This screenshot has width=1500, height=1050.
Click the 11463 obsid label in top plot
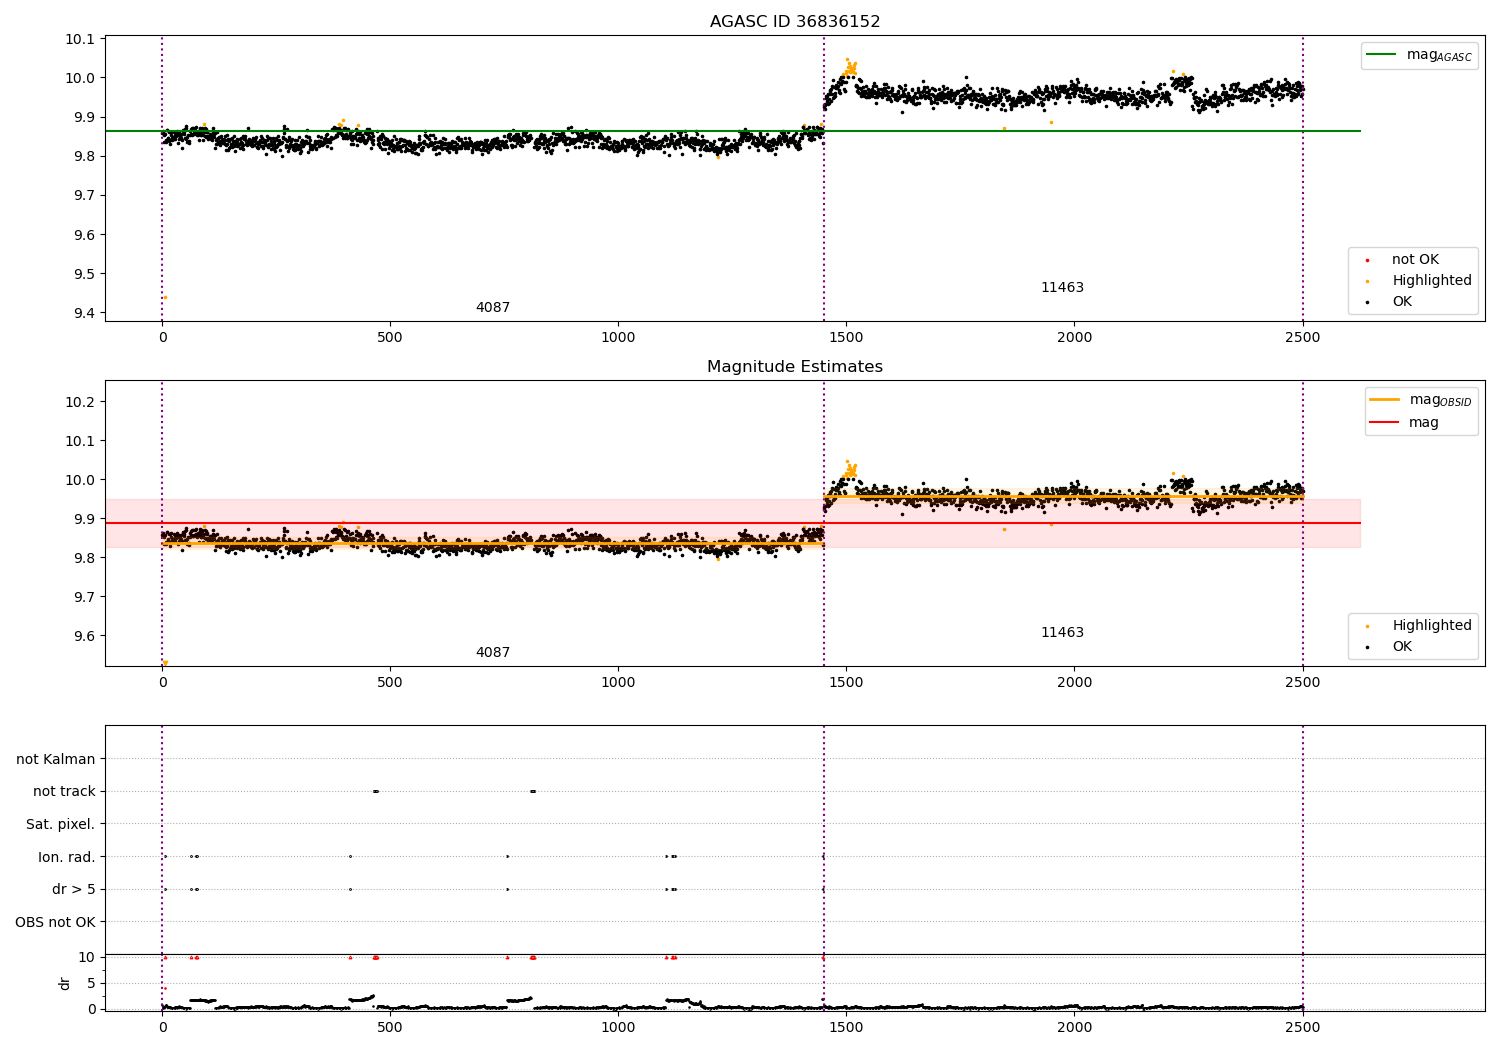[x=1062, y=288]
